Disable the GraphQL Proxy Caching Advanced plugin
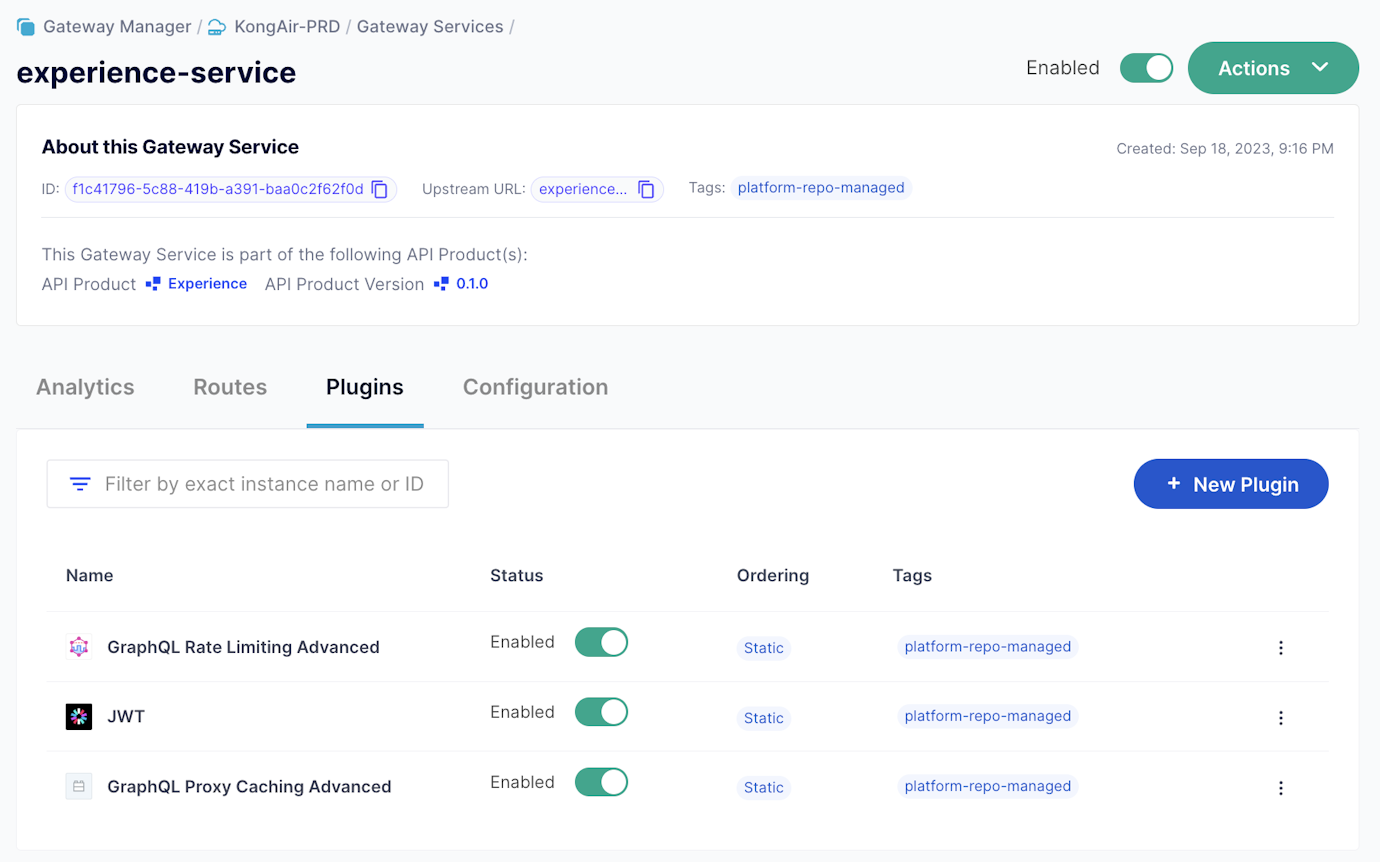 pyautogui.click(x=601, y=781)
